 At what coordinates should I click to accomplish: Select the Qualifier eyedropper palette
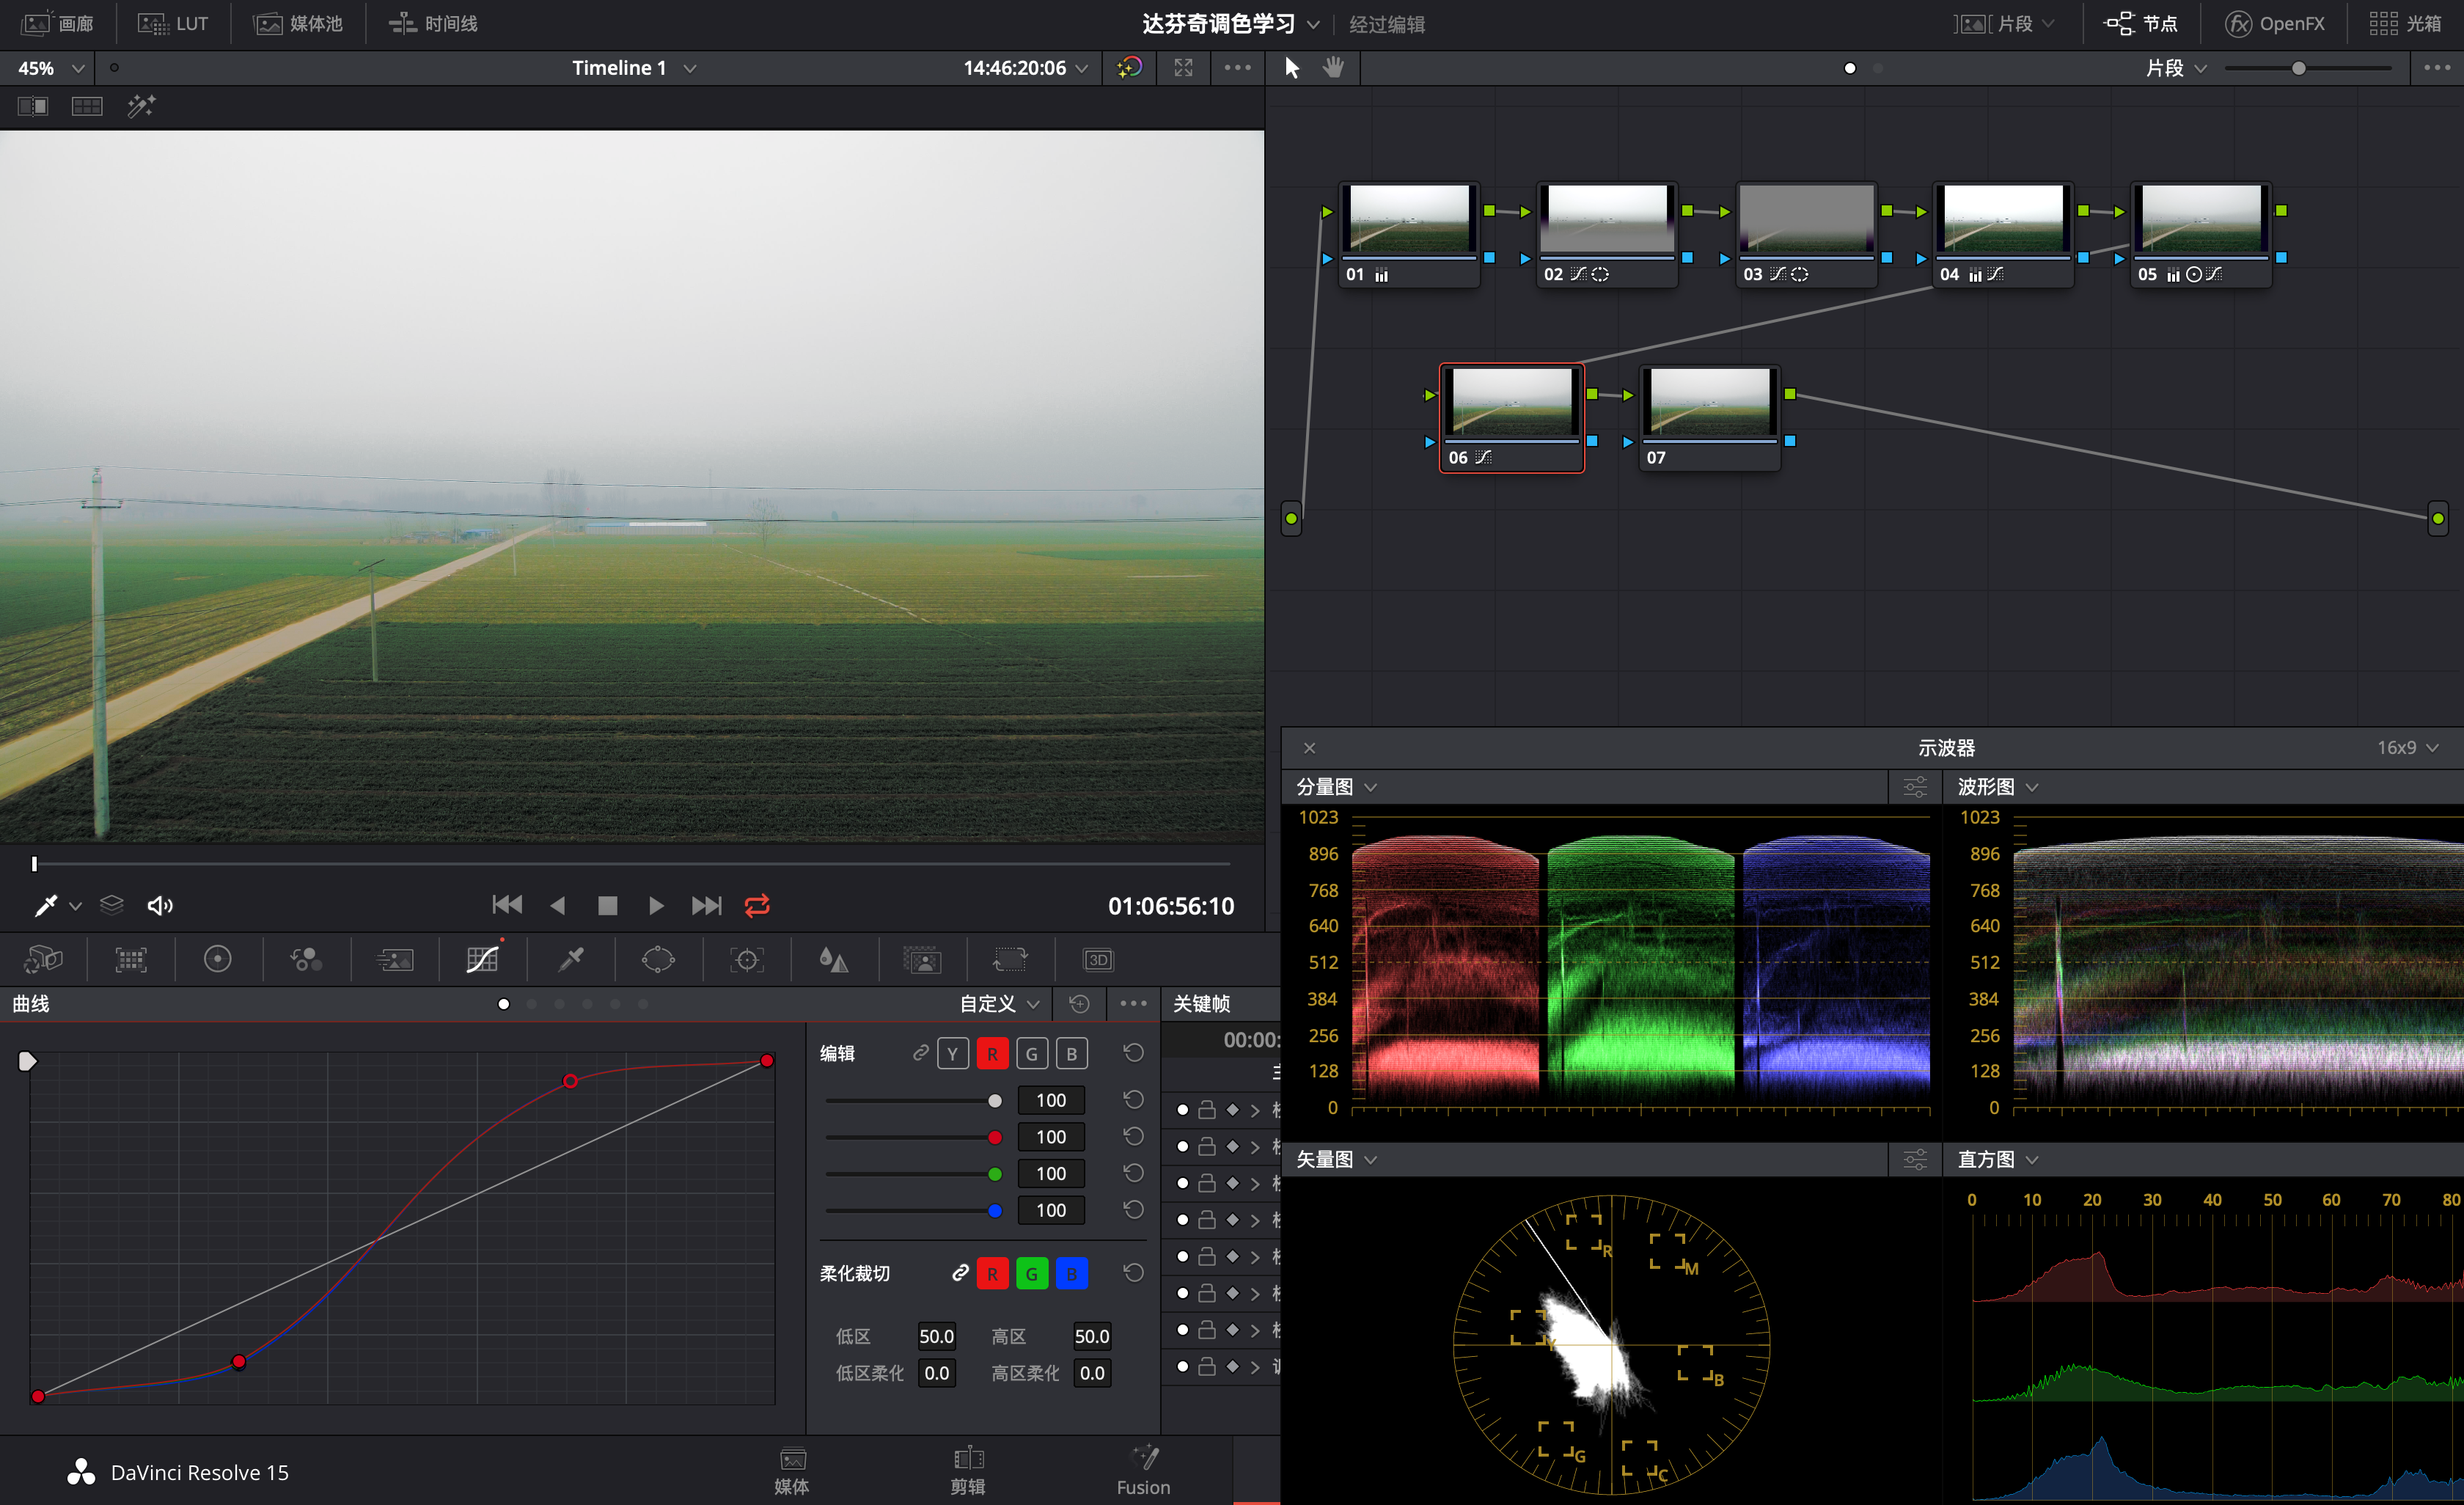tap(571, 960)
